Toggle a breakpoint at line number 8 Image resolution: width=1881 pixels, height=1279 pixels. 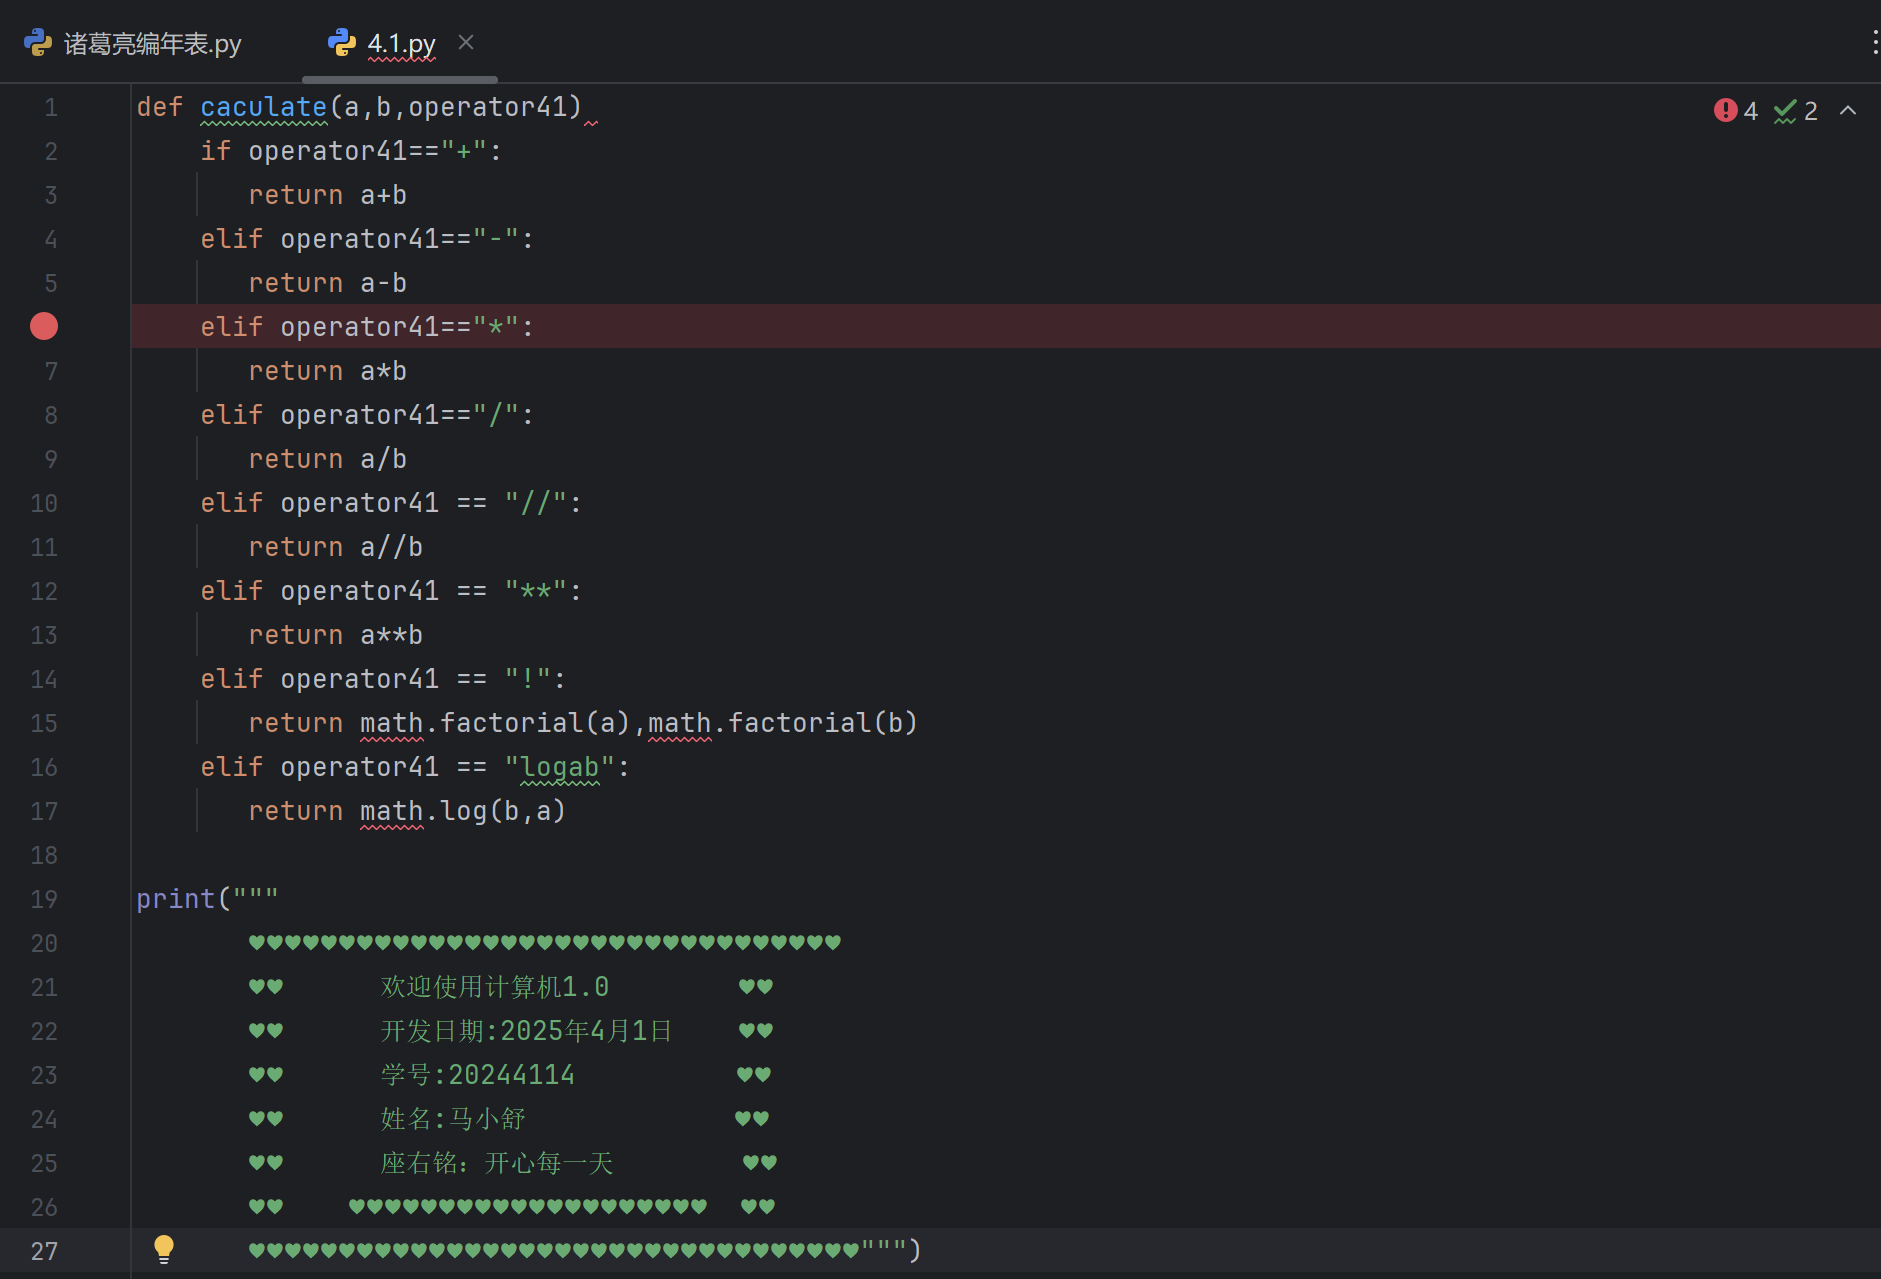[50, 415]
